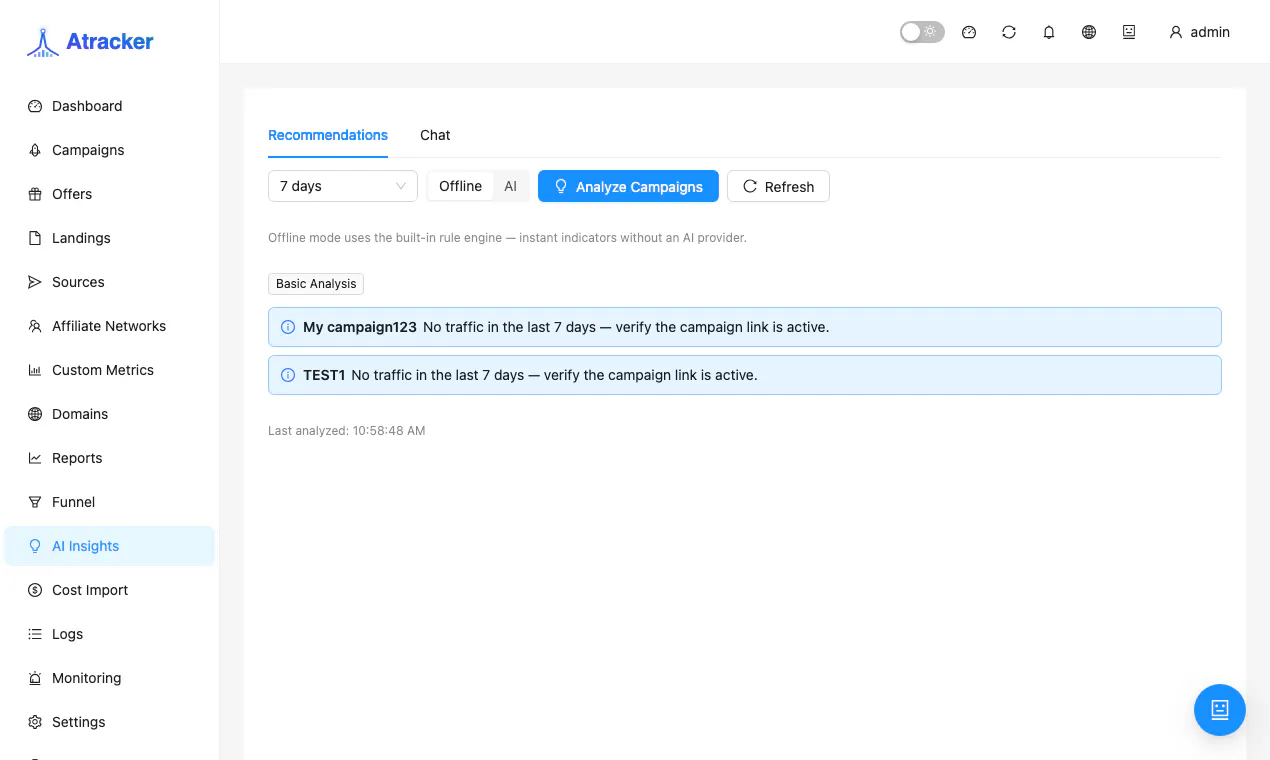Click the Affiliate Networks people icon
Image resolution: width=1270 pixels, height=760 pixels.
pos(35,326)
